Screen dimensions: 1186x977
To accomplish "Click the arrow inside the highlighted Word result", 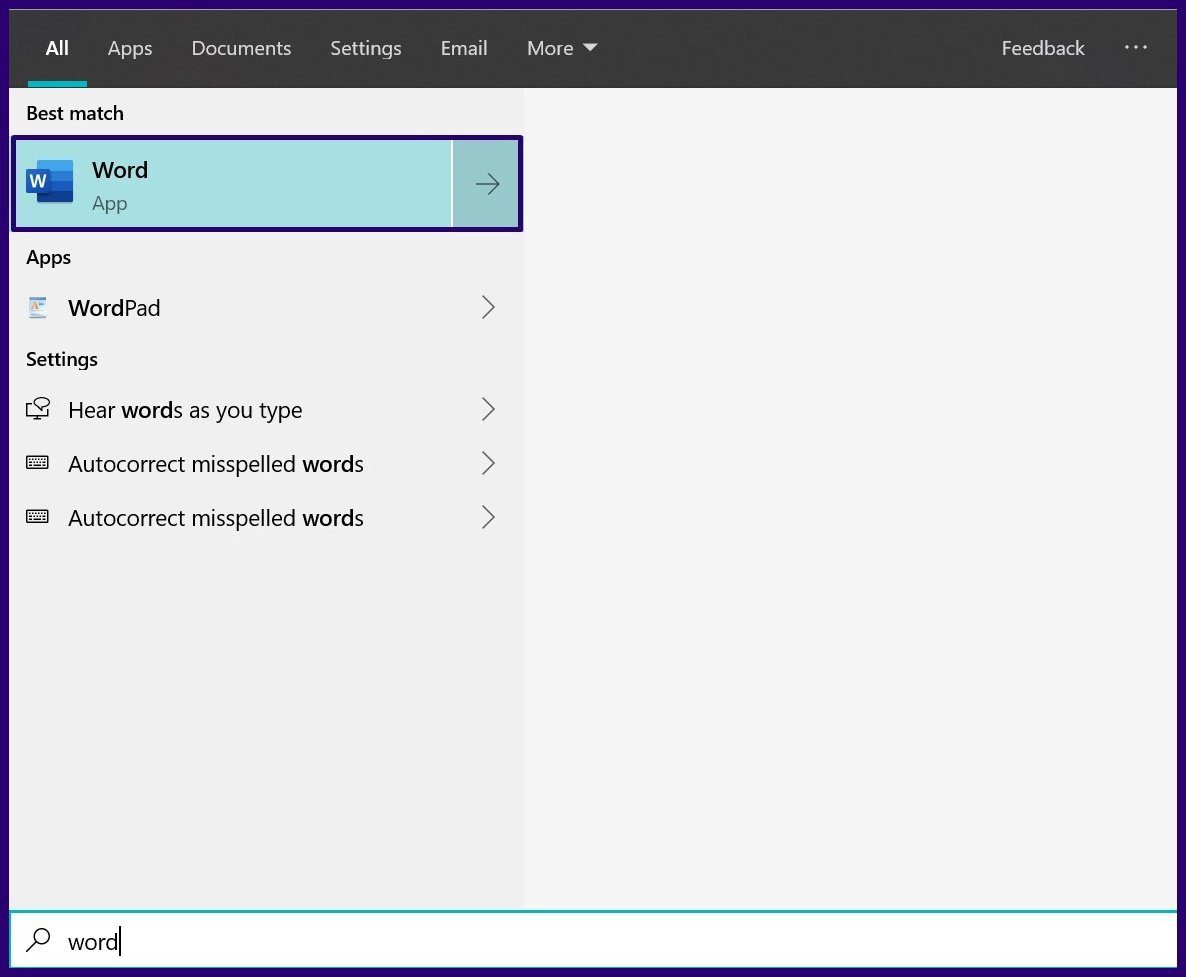I will click(x=487, y=183).
